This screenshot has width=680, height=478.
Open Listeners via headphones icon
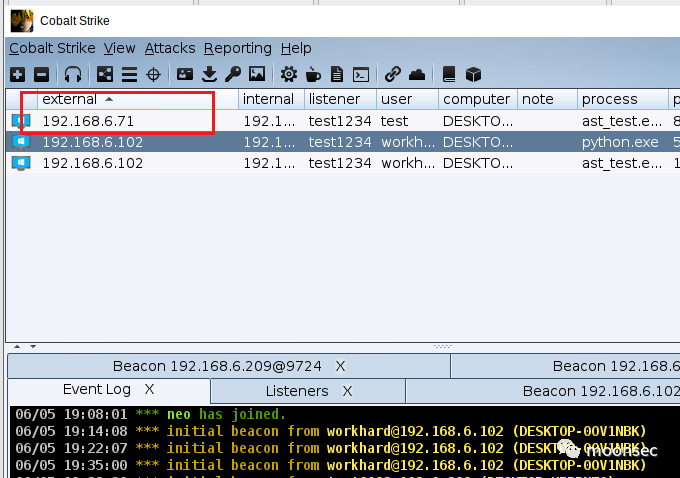[73, 75]
